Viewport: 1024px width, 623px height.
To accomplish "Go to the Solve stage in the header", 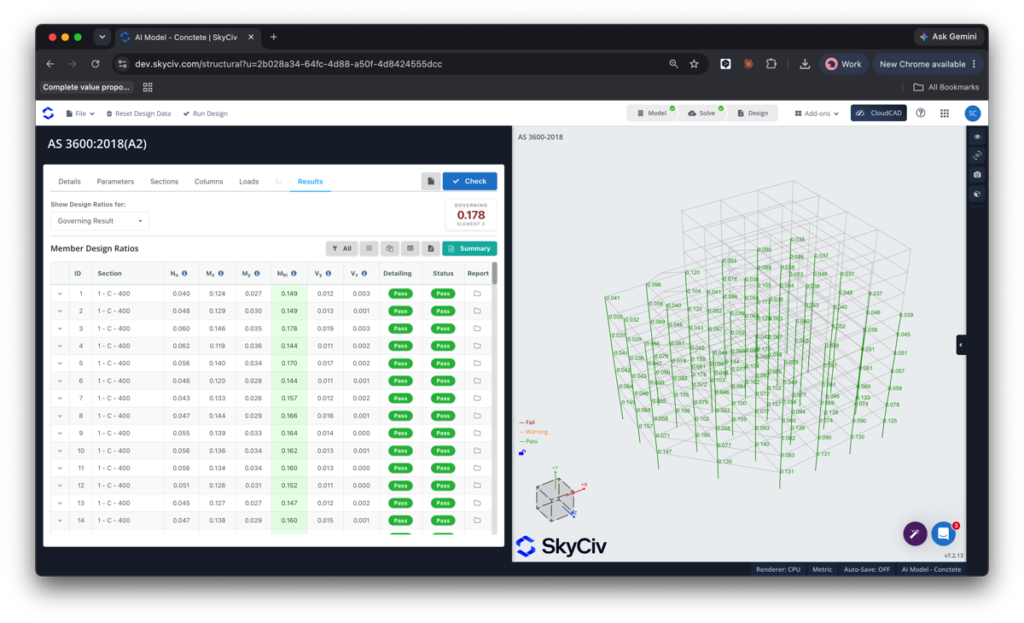I will click(703, 113).
